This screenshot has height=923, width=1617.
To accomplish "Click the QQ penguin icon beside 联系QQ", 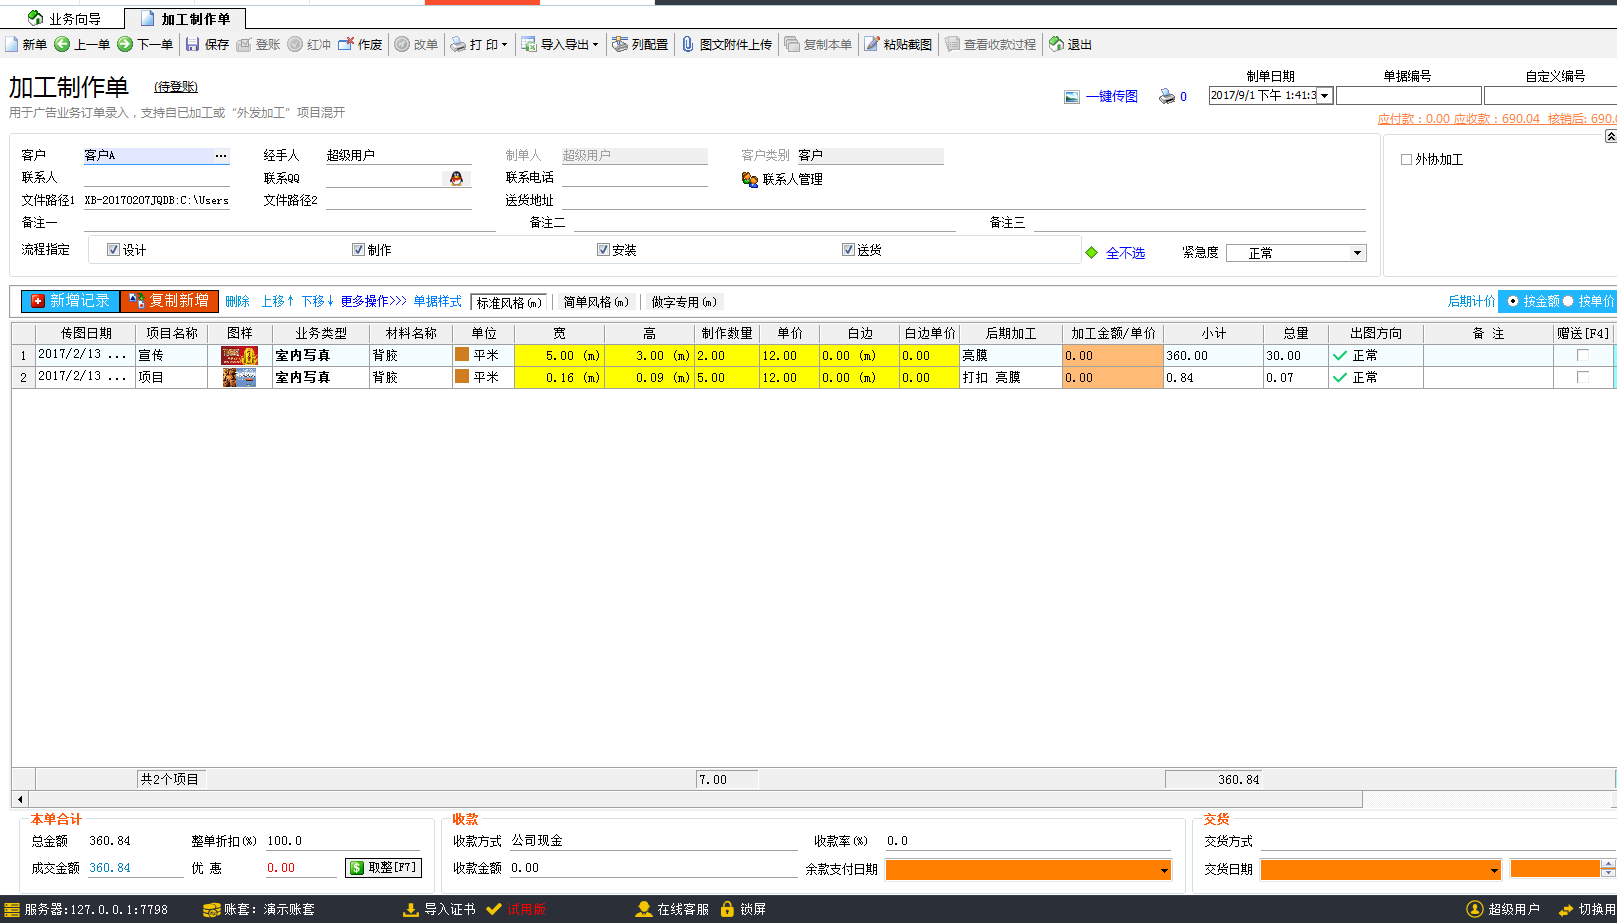I will click(x=456, y=178).
